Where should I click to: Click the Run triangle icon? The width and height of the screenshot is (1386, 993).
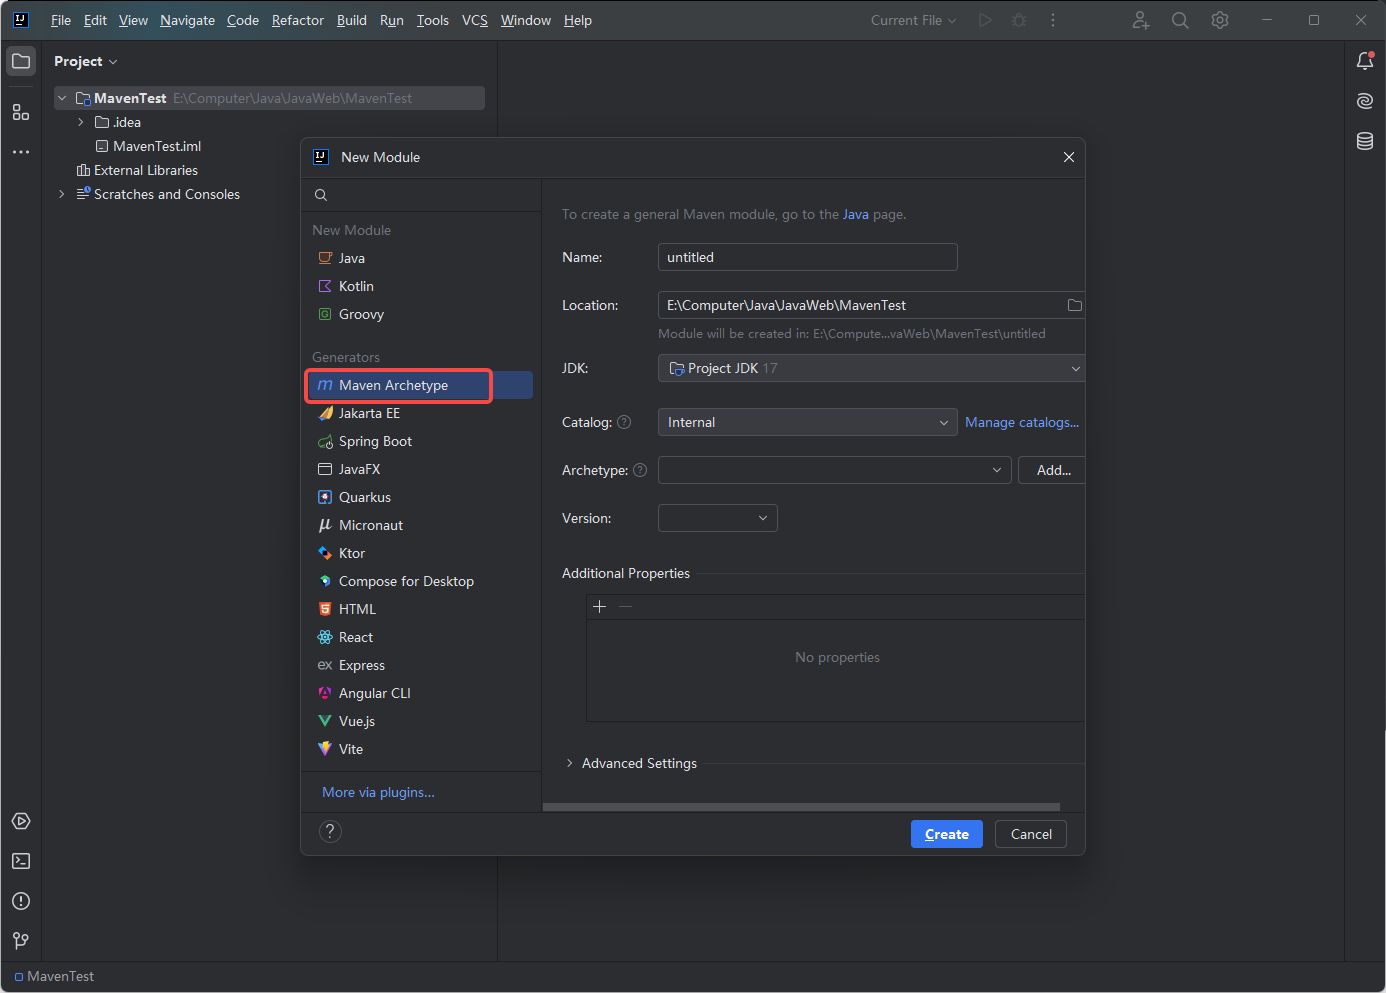985,20
